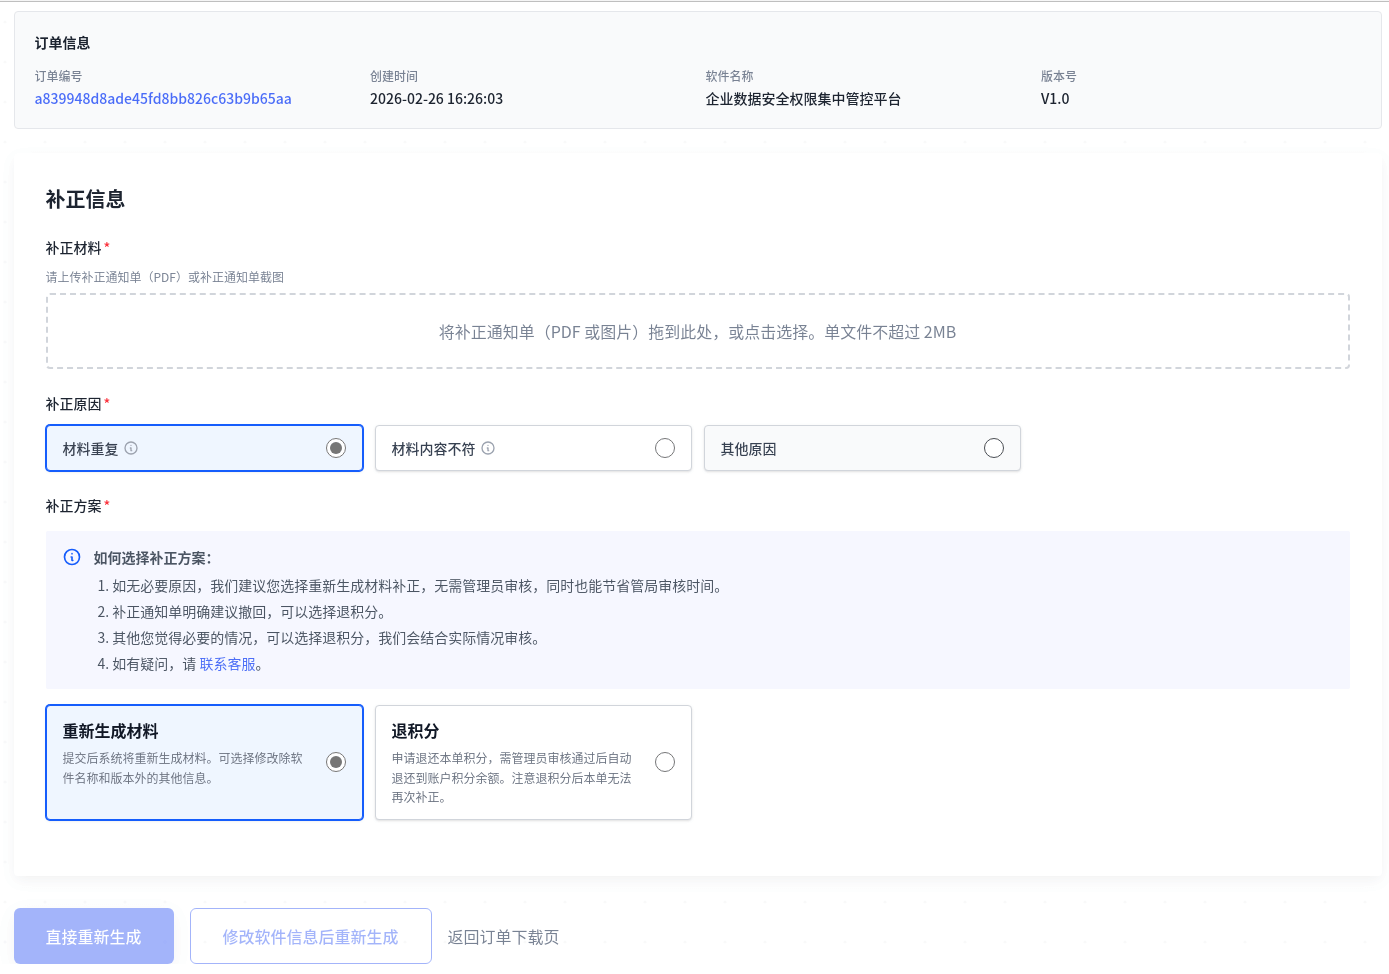The image size is (1389, 974).
Task: Click the upload dropzone to choose a file
Action: pyautogui.click(x=698, y=331)
